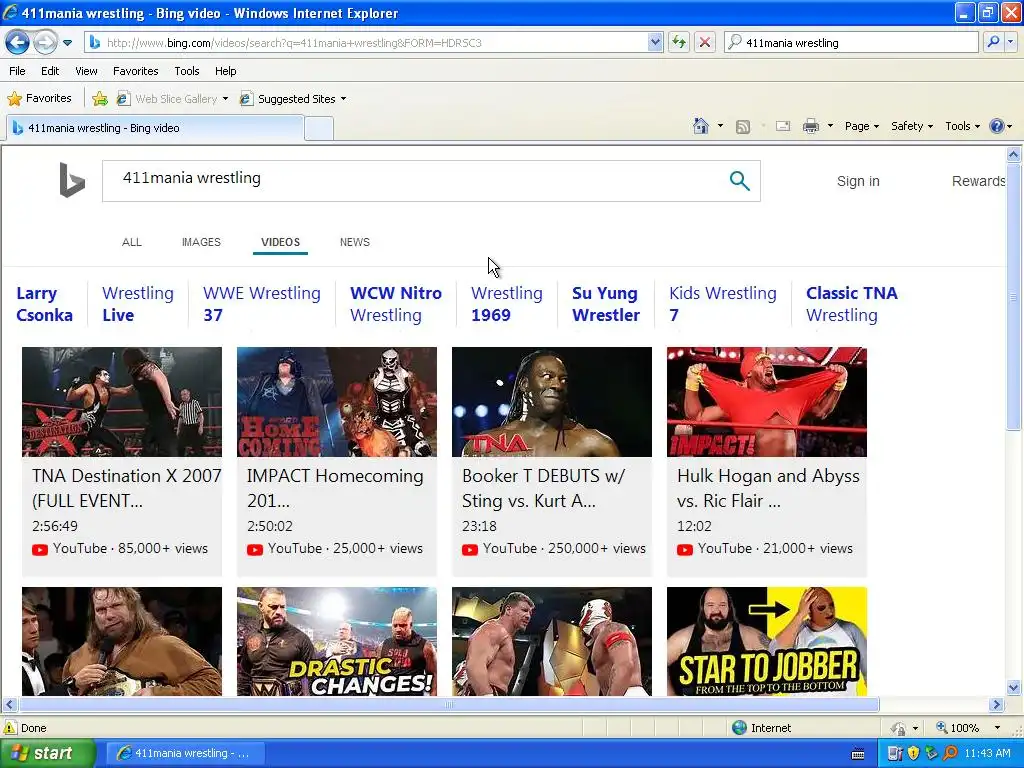Switch to the IMAGES tab

point(201,242)
